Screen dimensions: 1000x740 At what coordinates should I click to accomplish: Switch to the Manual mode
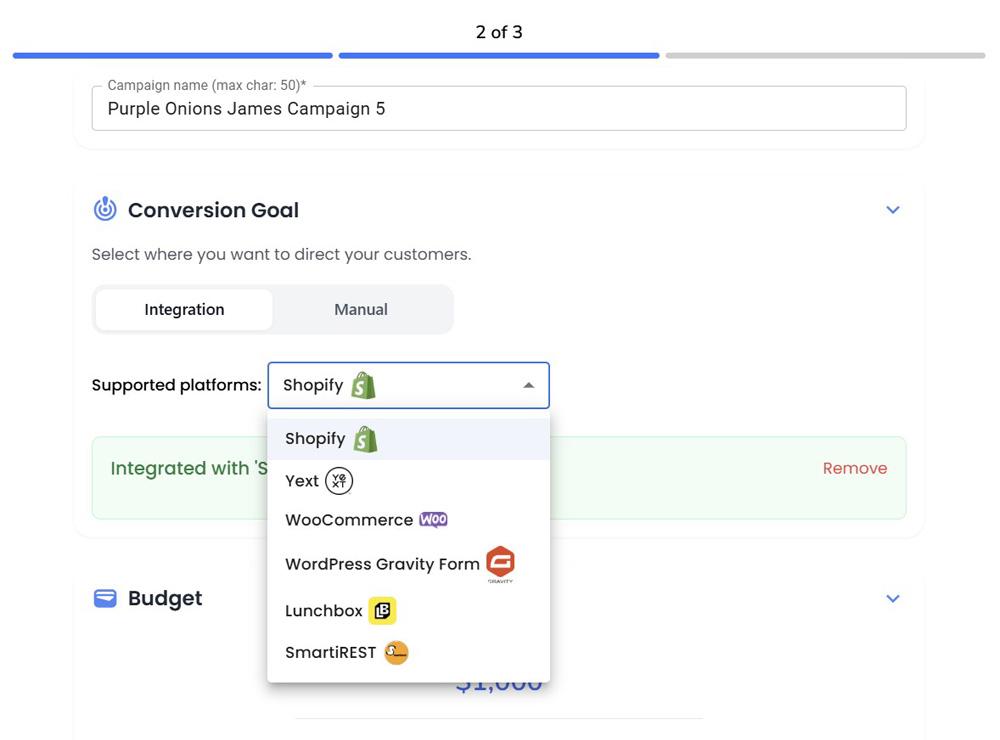[361, 310]
